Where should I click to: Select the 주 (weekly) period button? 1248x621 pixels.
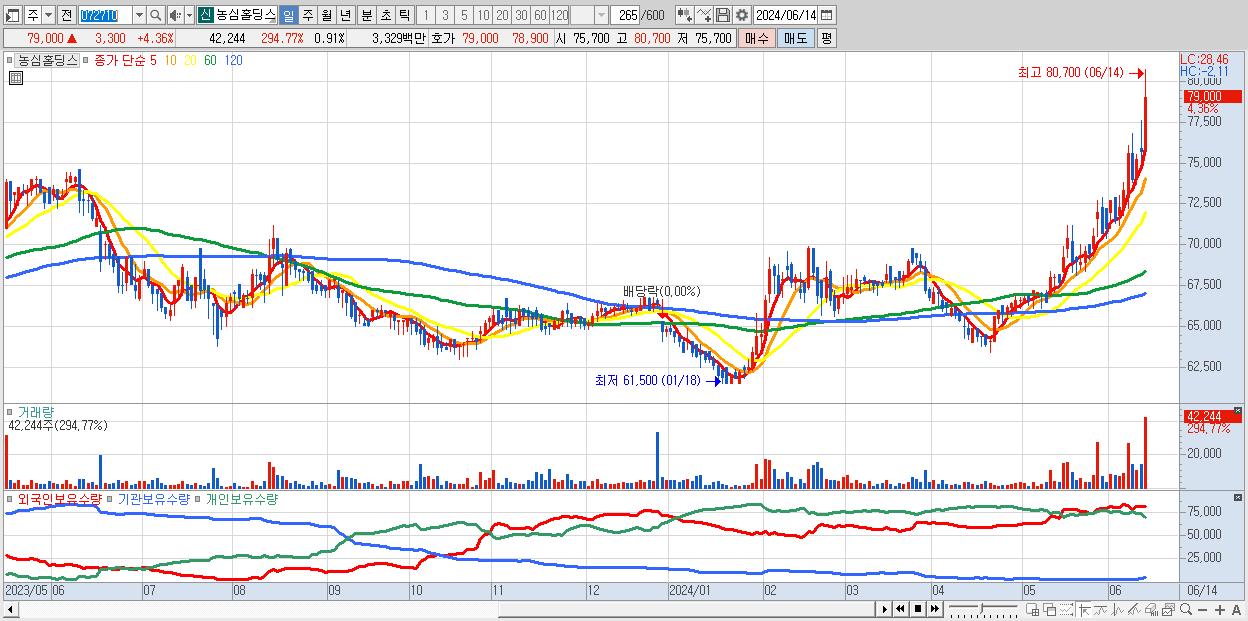(x=307, y=16)
